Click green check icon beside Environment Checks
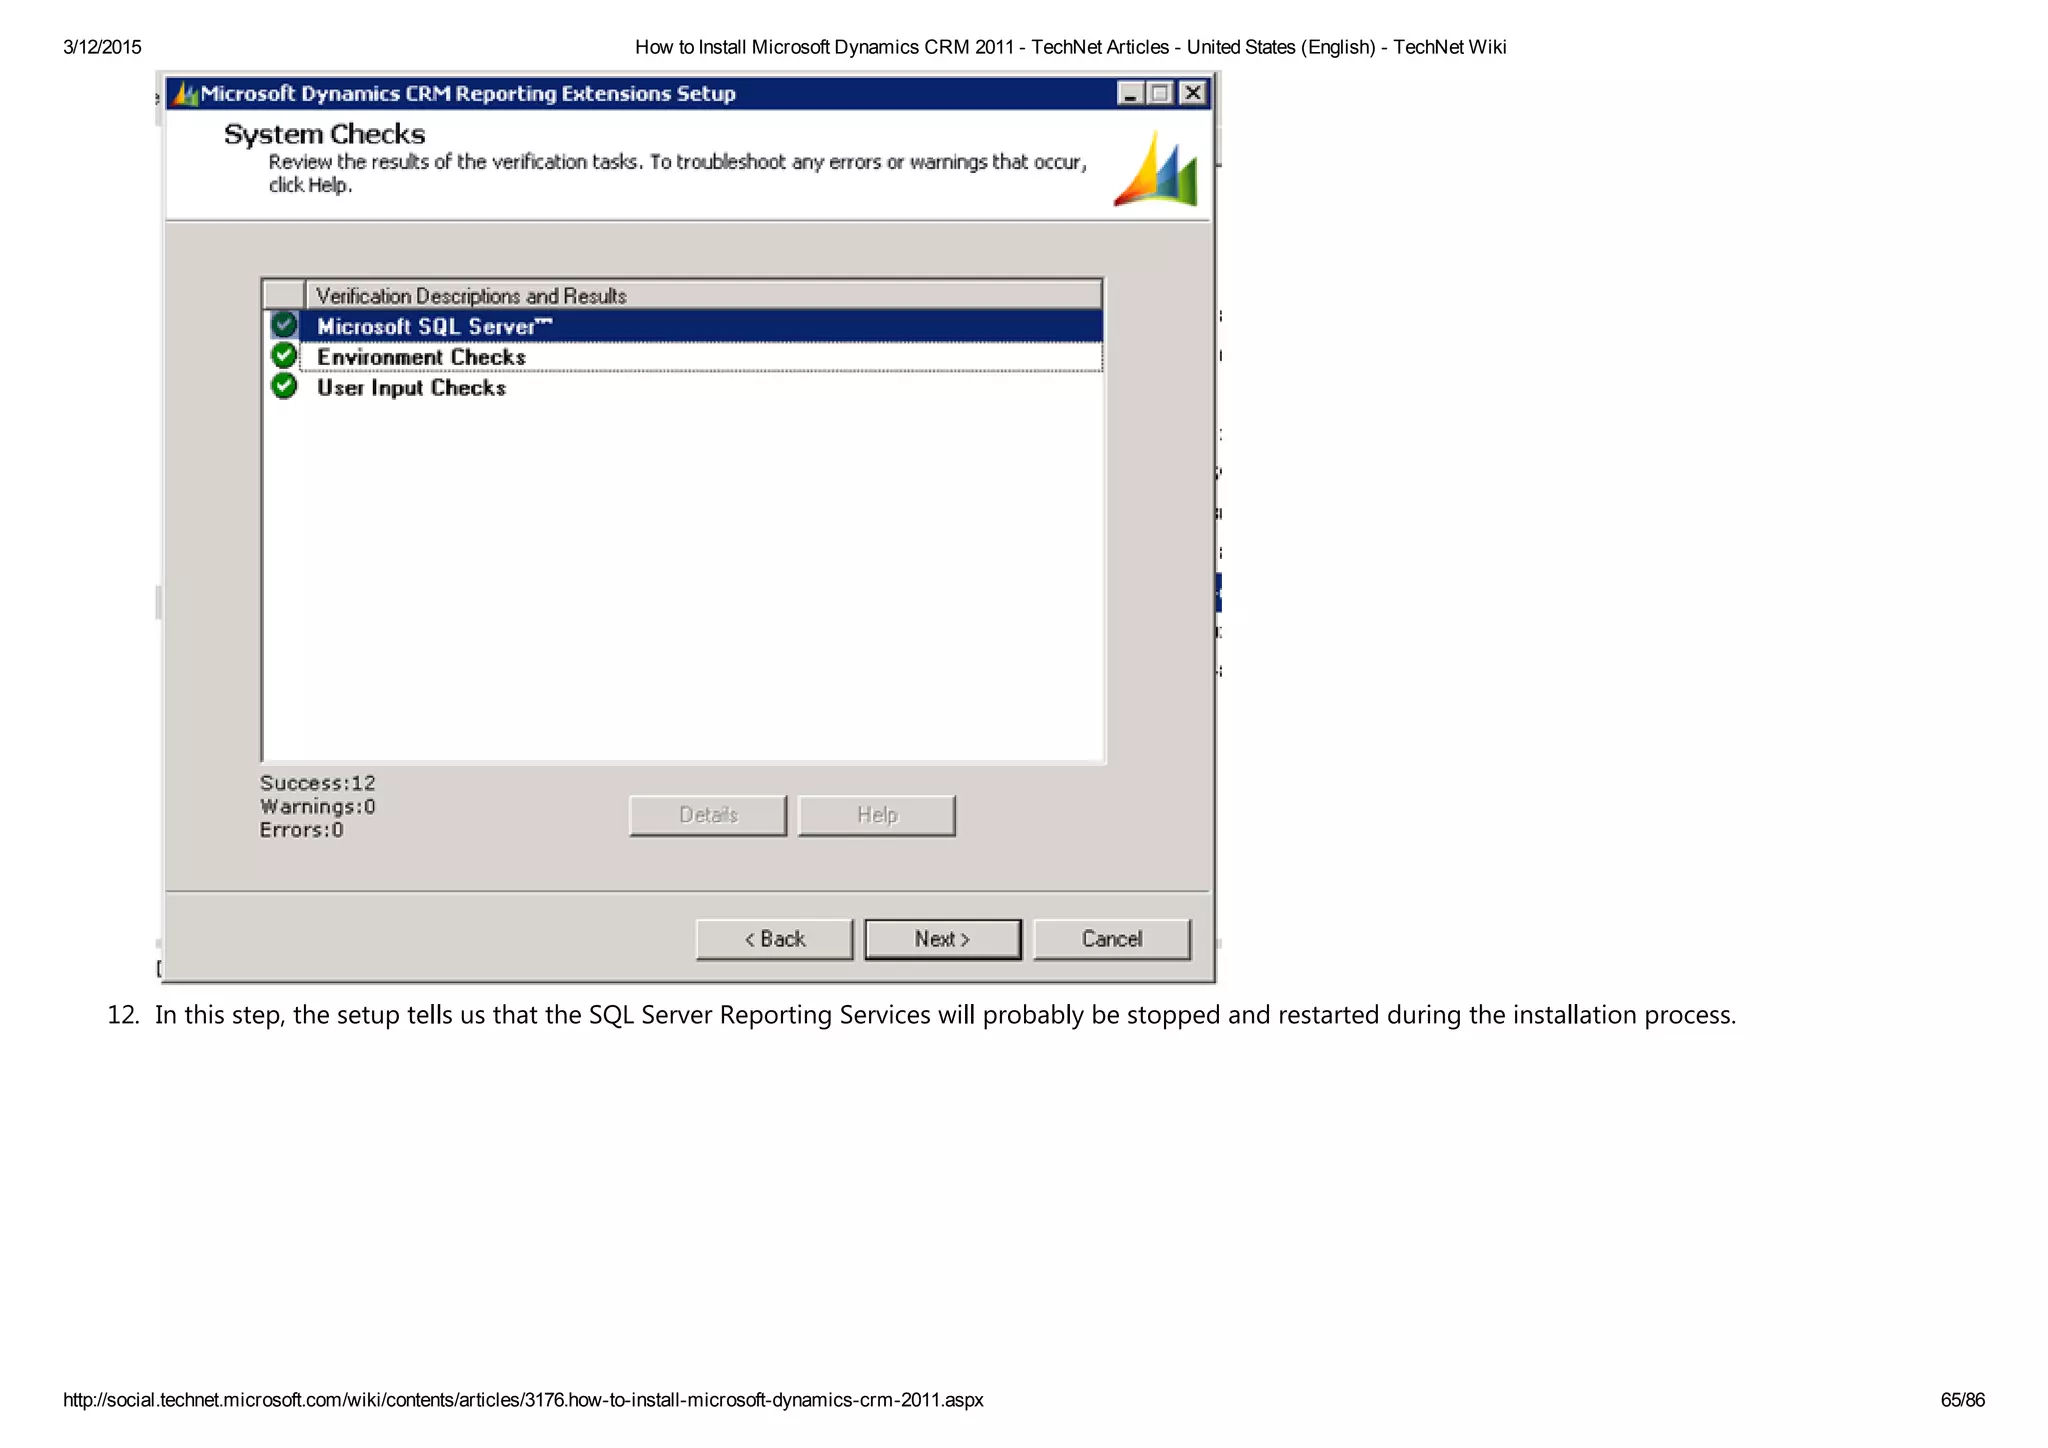 pos(284,356)
